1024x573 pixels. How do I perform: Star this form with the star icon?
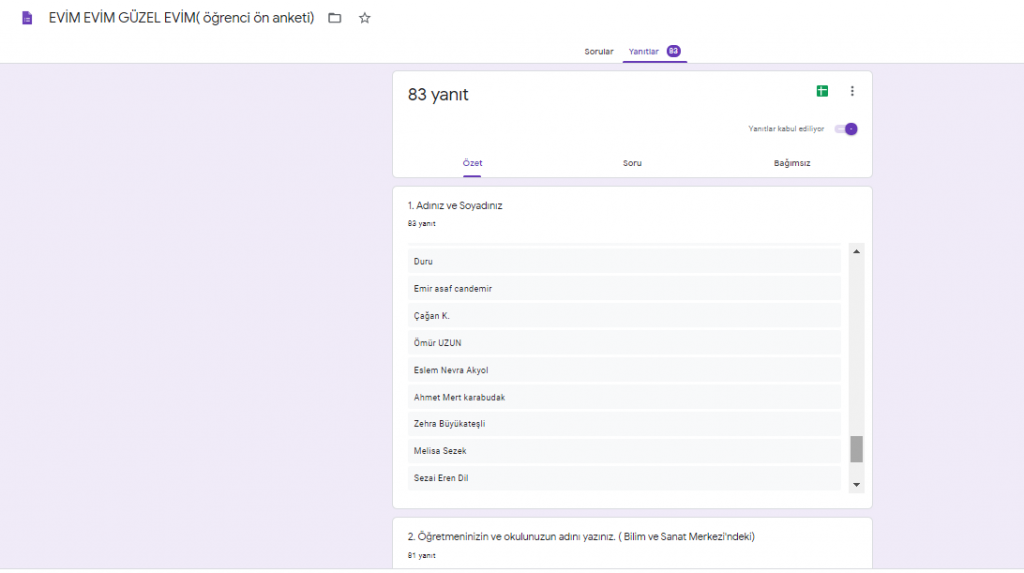click(x=364, y=18)
